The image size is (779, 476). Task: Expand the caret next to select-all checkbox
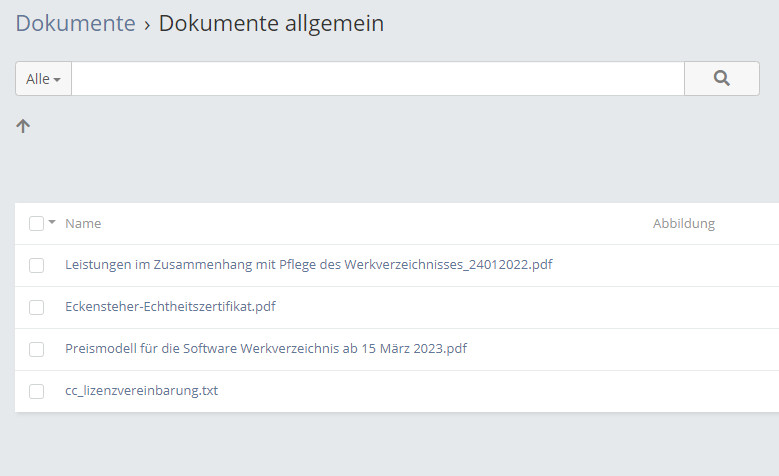click(x=52, y=222)
